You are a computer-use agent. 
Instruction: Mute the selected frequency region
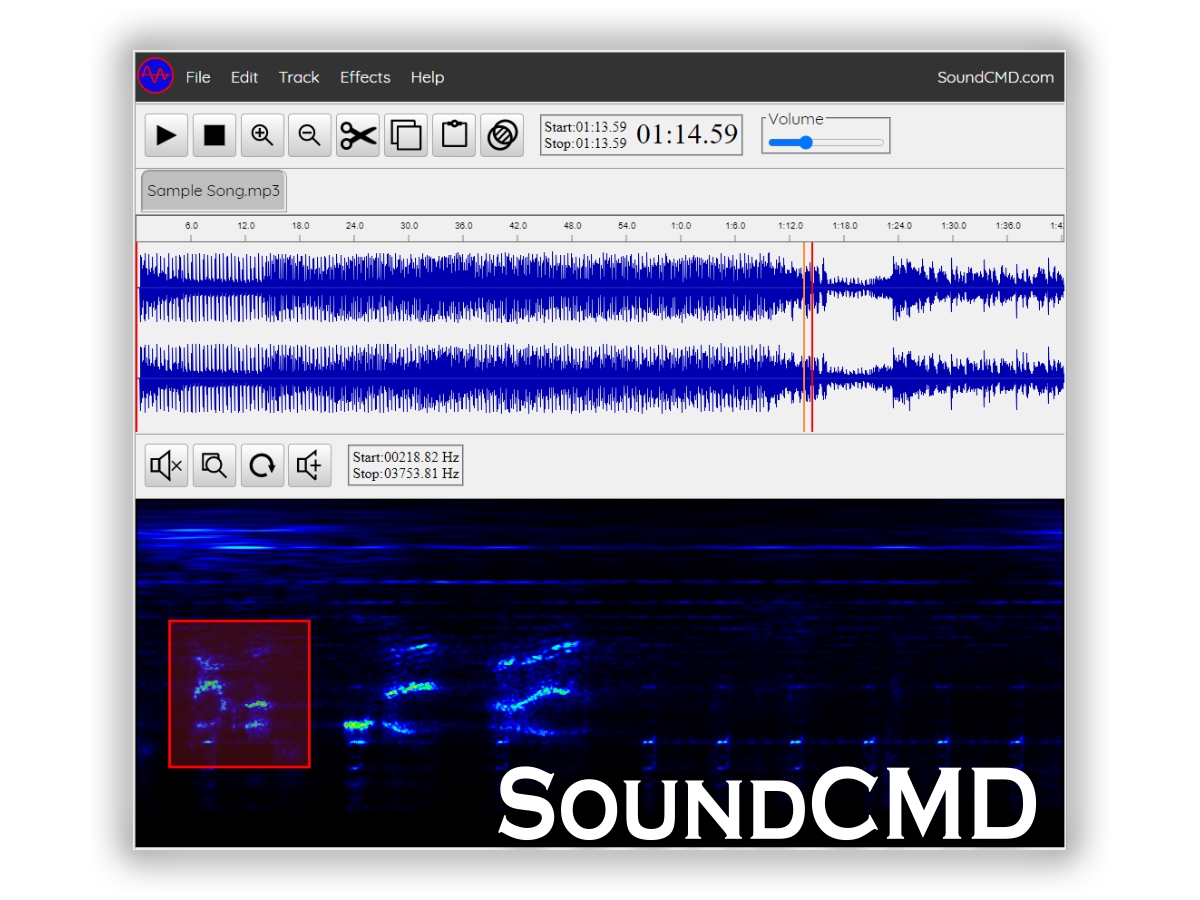(166, 465)
